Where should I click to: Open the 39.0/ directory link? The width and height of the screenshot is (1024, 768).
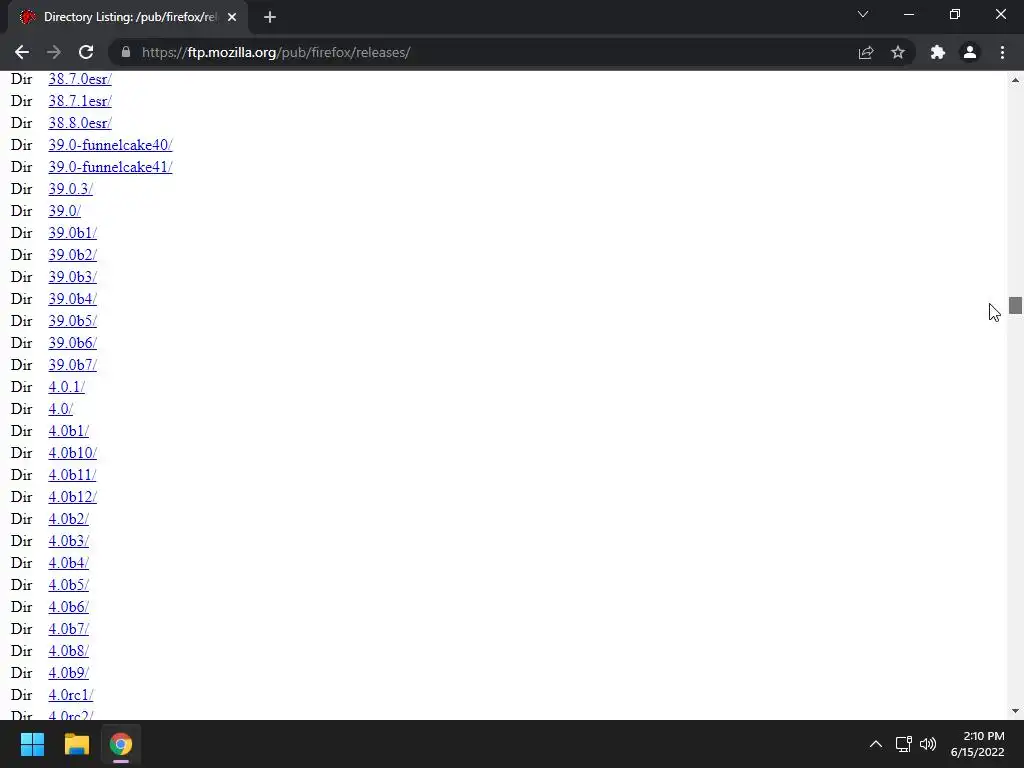[x=65, y=211]
